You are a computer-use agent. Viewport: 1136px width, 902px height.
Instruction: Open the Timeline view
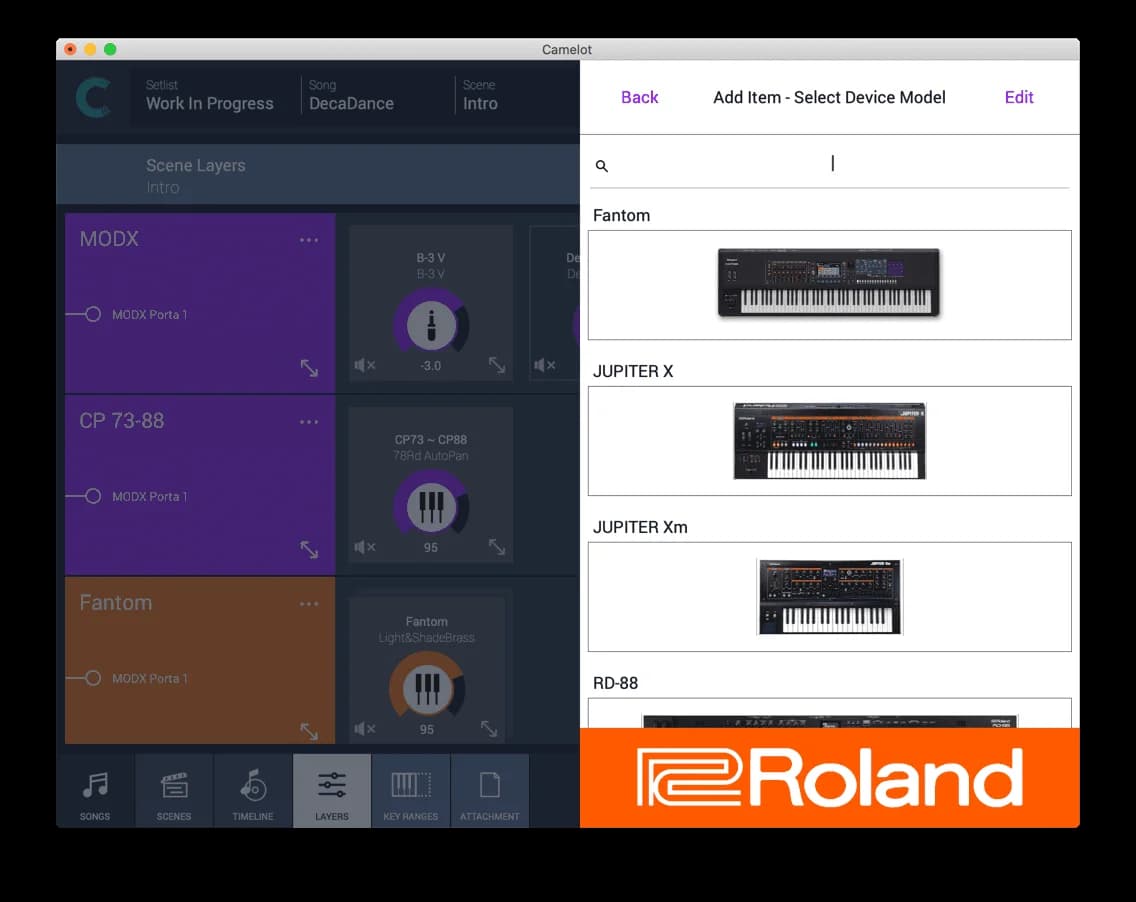252,791
